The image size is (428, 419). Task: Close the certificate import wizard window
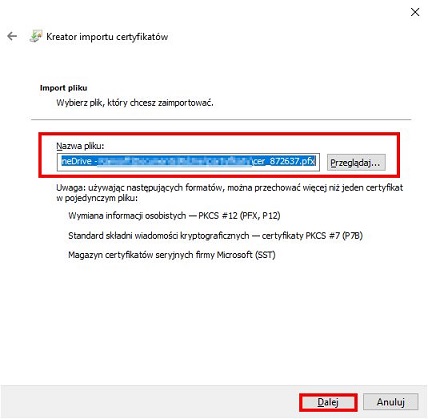point(415,12)
